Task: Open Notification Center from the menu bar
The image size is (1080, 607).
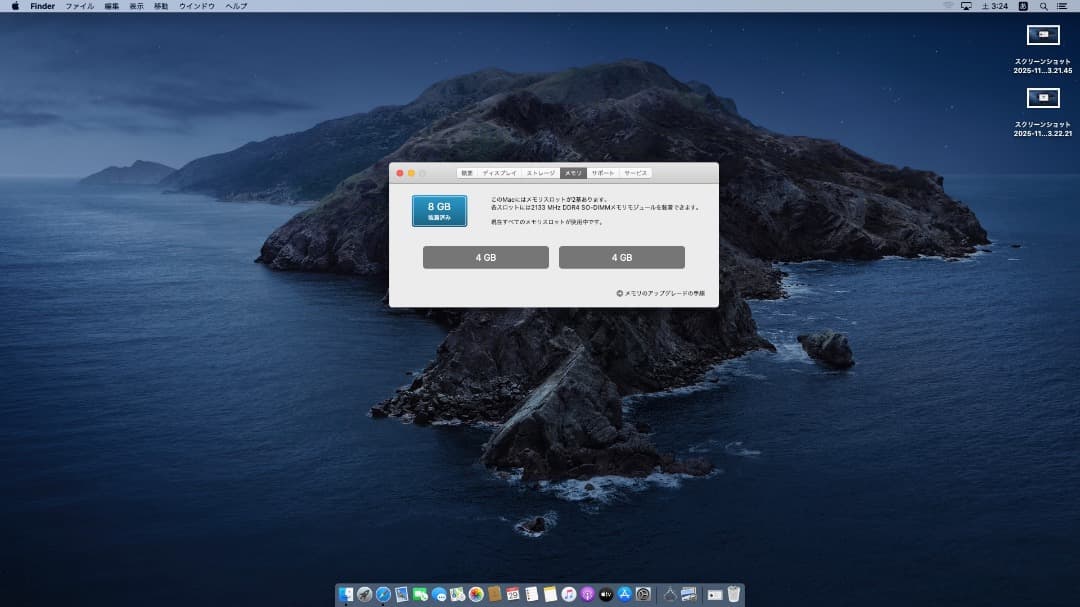Action: pyautogui.click(x=1063, y=6)
